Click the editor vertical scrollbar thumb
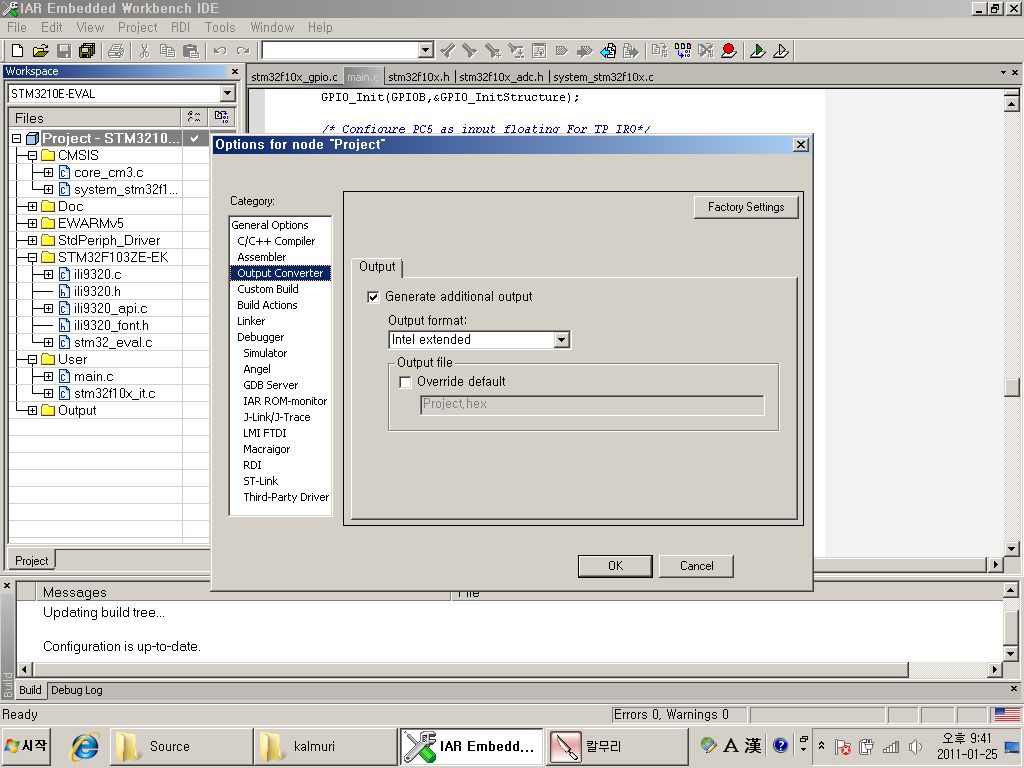Viewport: 1024px width, 768px height. (x=1012, y=387)
